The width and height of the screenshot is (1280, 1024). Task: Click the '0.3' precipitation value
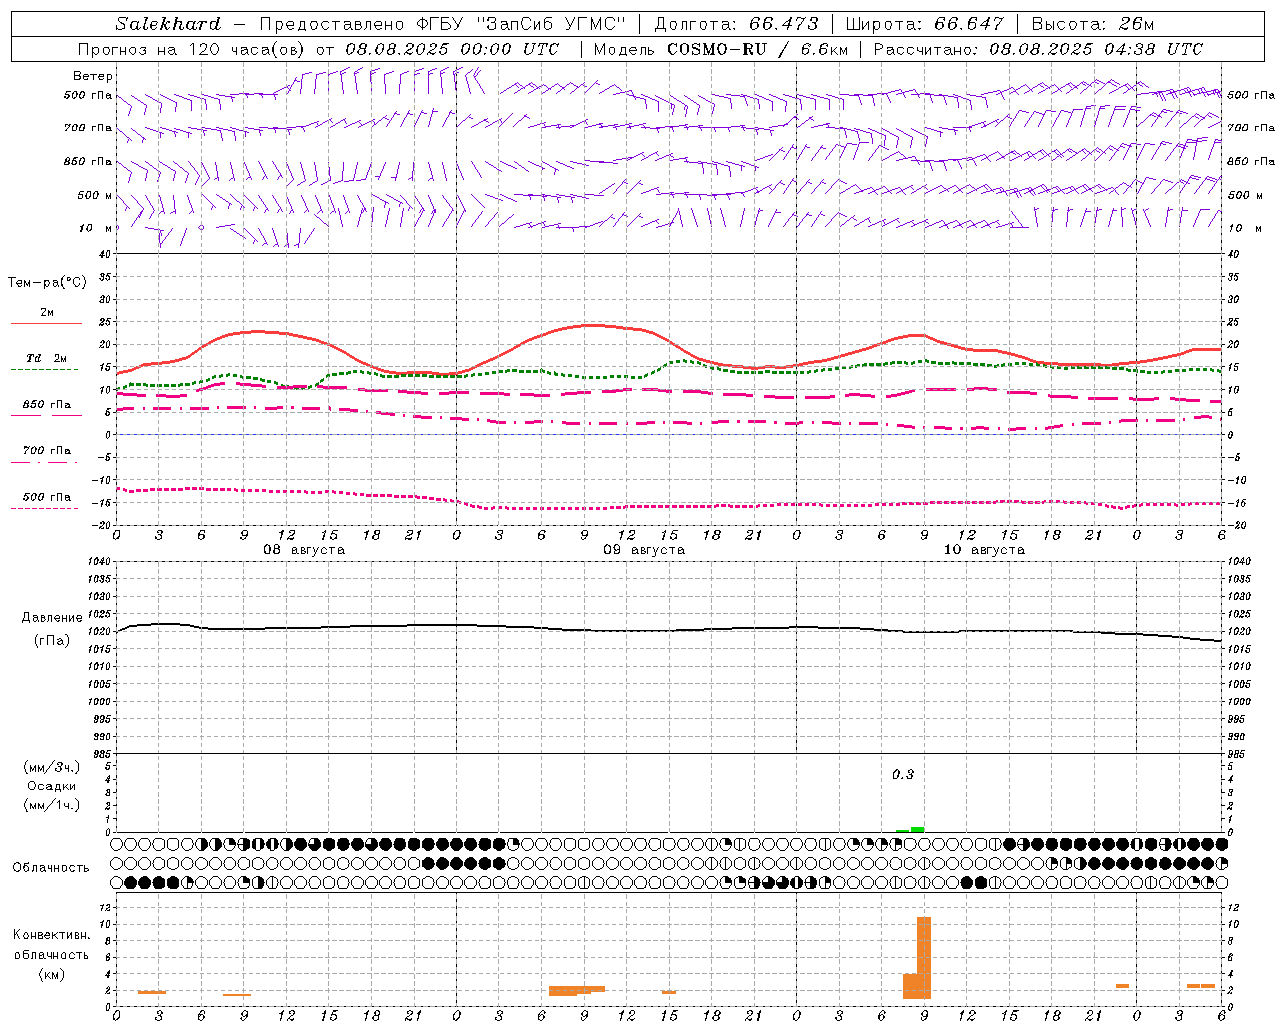pos(903,775)
